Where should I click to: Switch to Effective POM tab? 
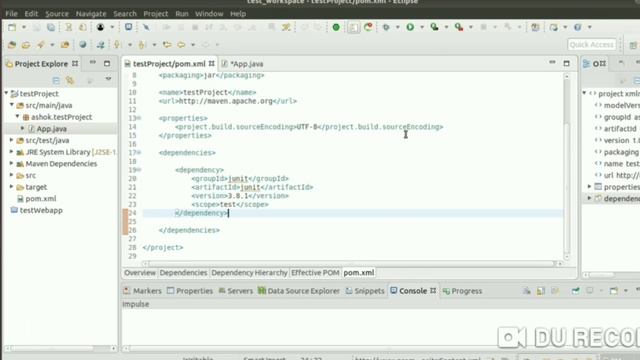tap(315, 273)
